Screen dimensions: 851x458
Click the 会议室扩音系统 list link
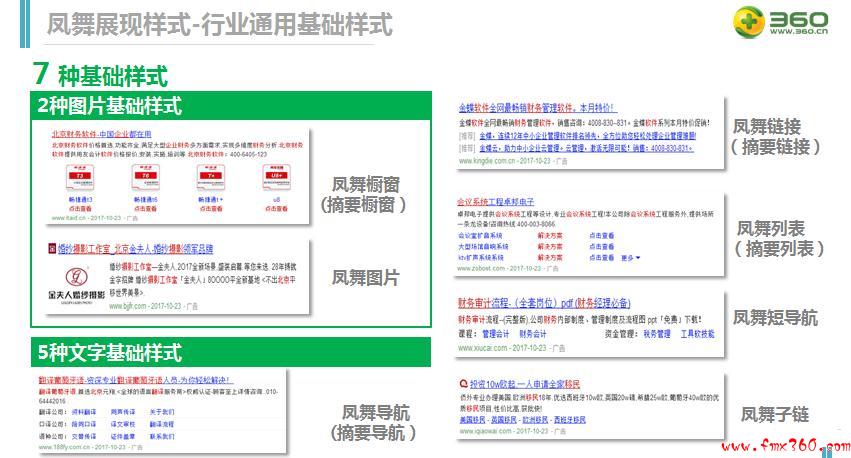tap(480, 236)
